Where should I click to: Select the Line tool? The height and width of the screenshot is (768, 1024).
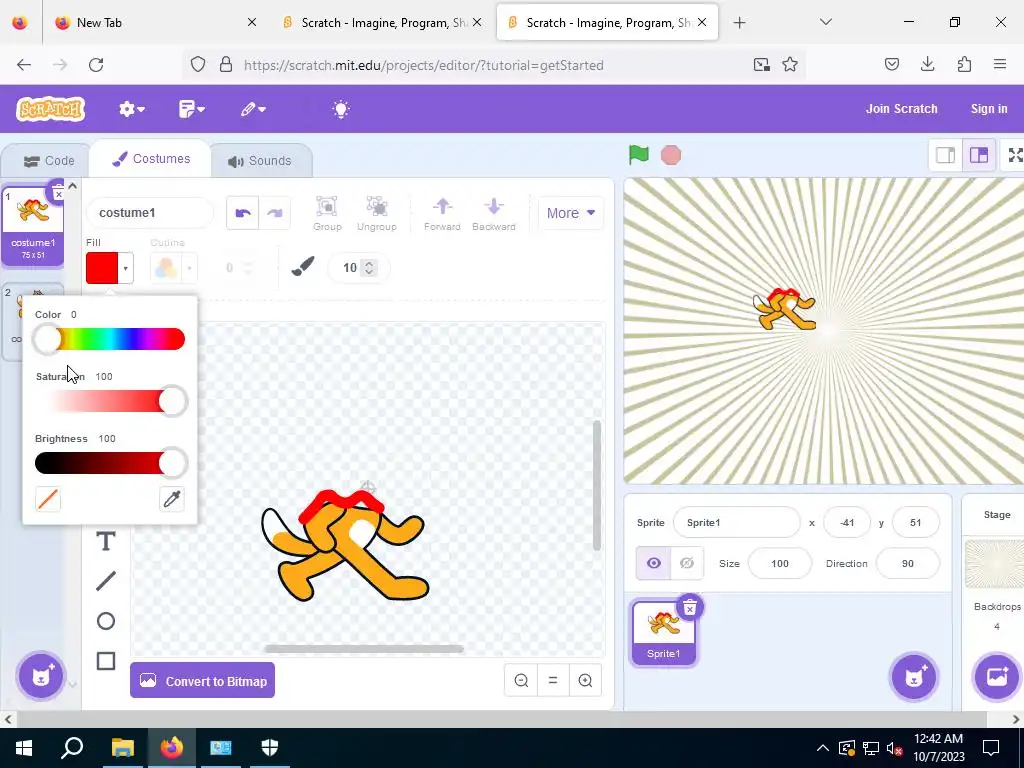pyautogui.click(x=106, y=581)
